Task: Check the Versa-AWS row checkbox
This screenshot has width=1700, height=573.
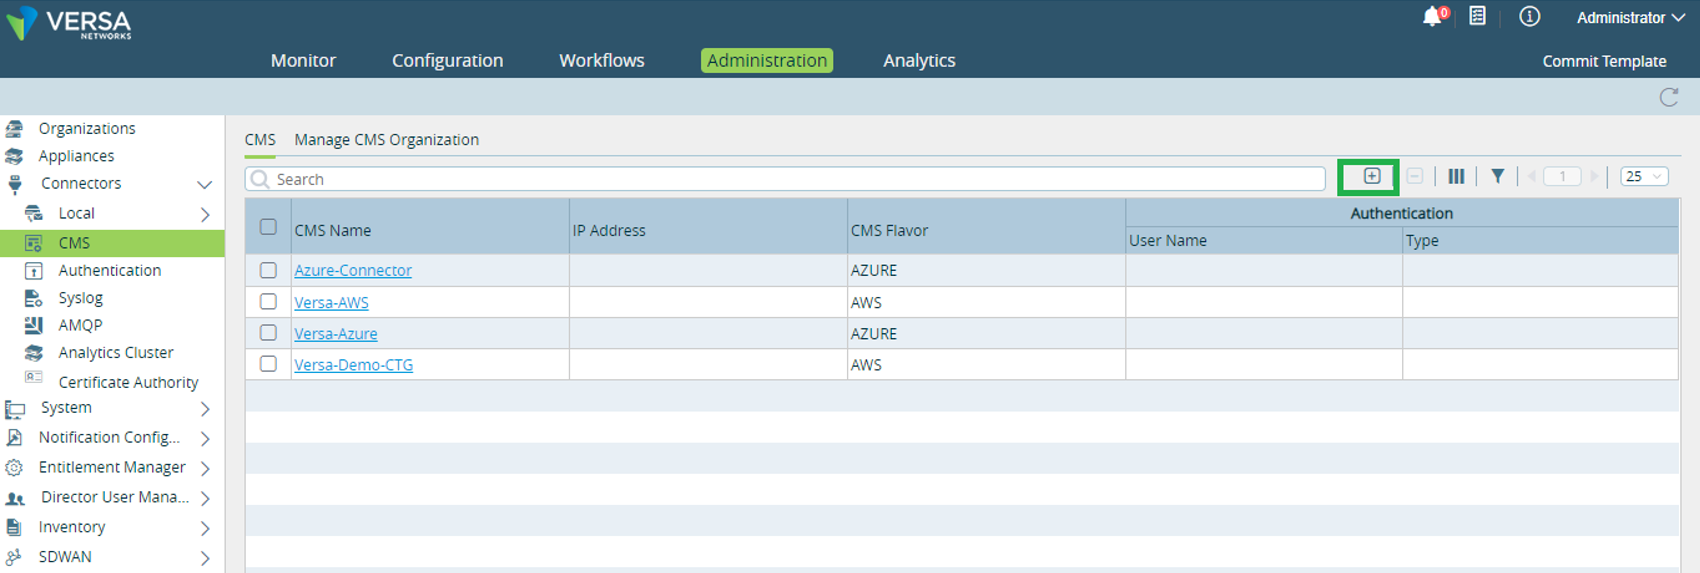Action: click(x=268, y=301)
